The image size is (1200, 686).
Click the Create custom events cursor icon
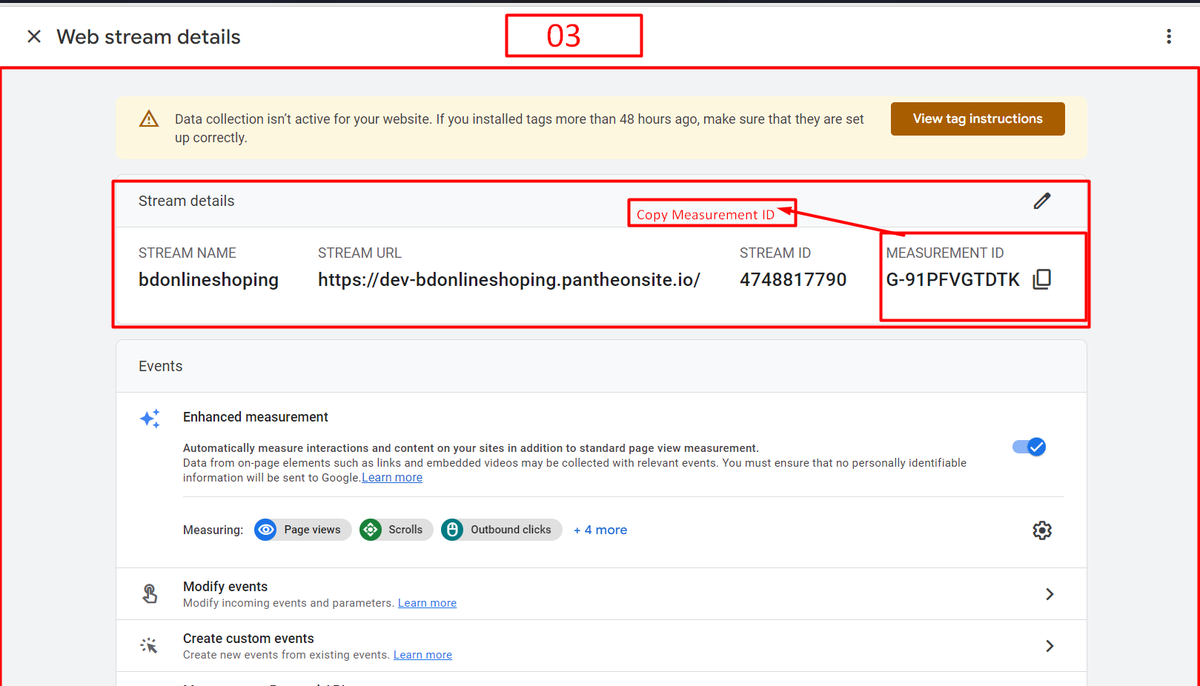(149, 646)
